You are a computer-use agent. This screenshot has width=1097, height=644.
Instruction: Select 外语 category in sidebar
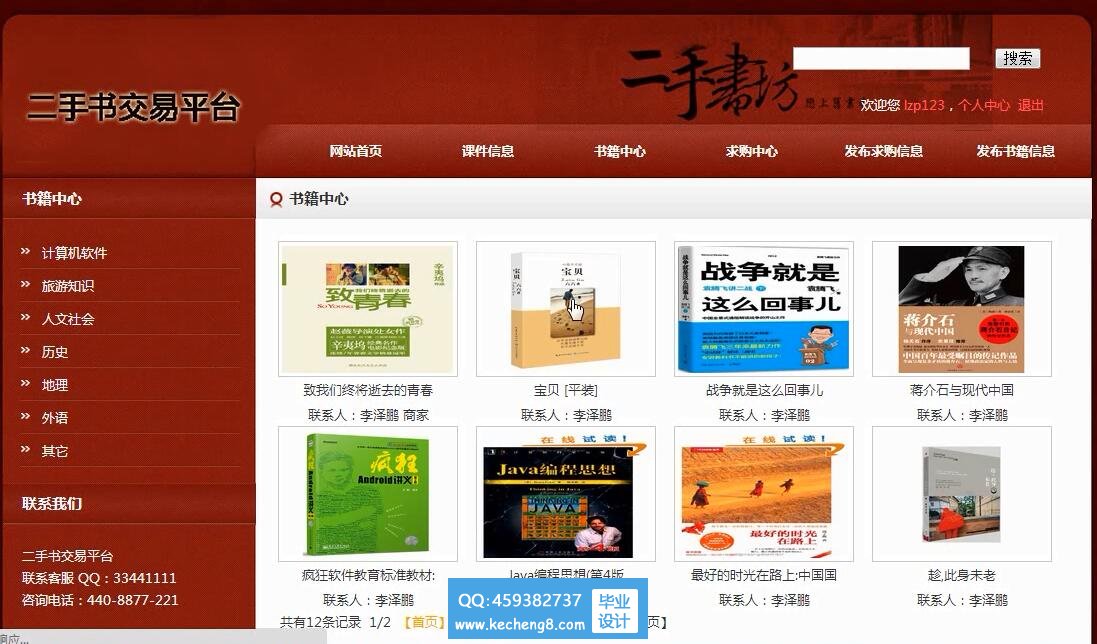pyautogui.click(x=55, y=417)
